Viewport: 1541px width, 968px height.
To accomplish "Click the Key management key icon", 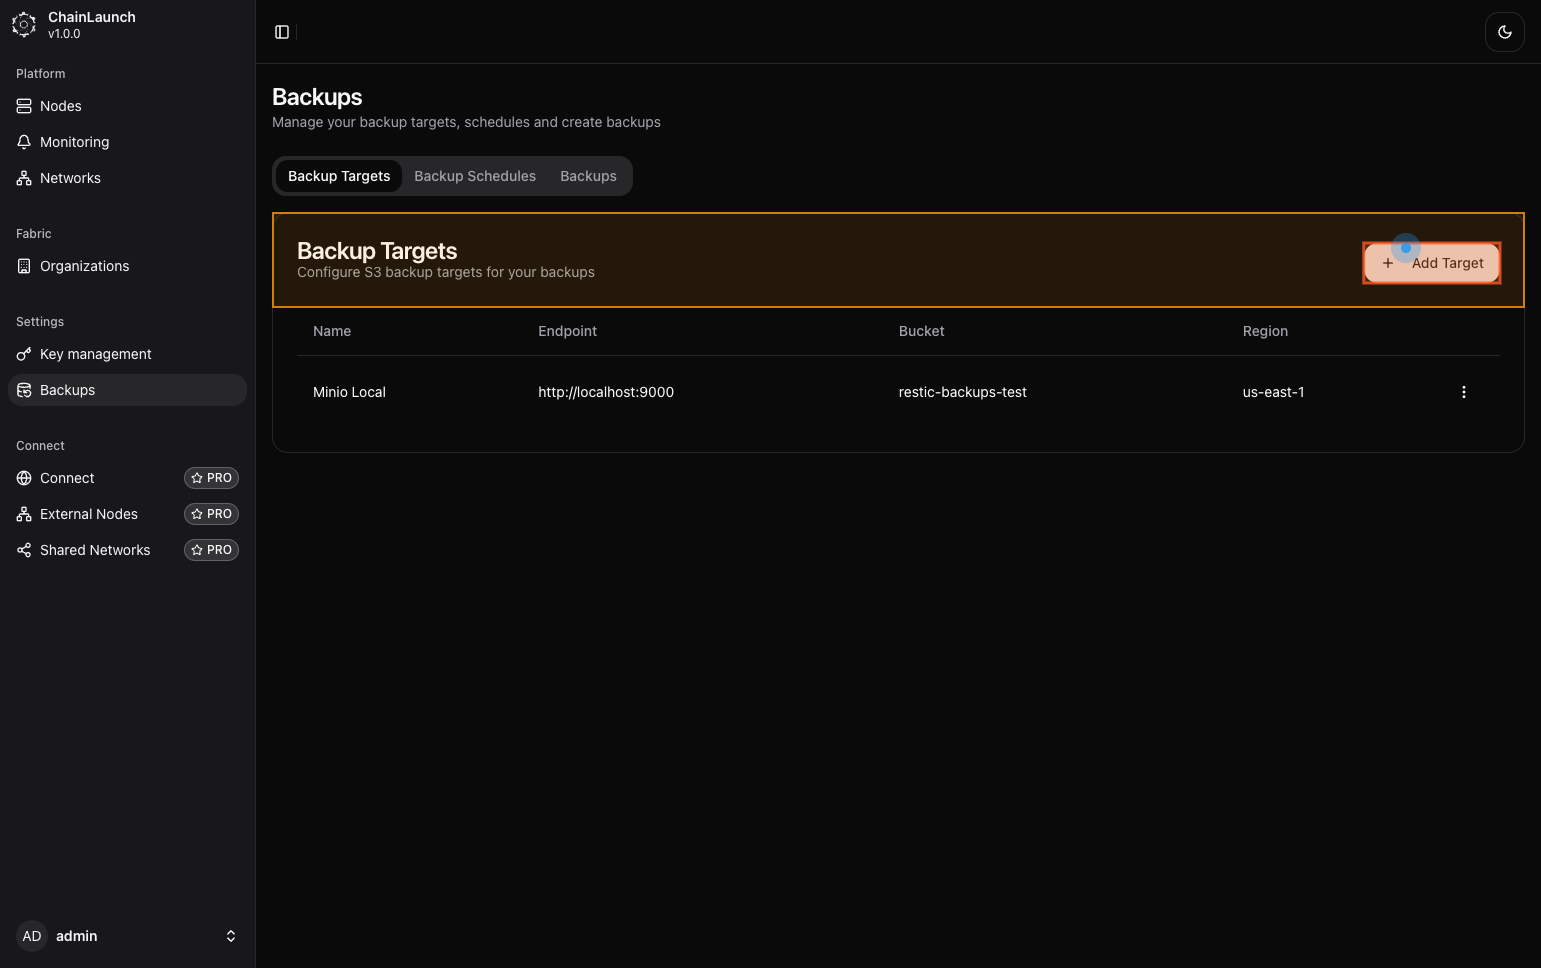I will 24,354.
